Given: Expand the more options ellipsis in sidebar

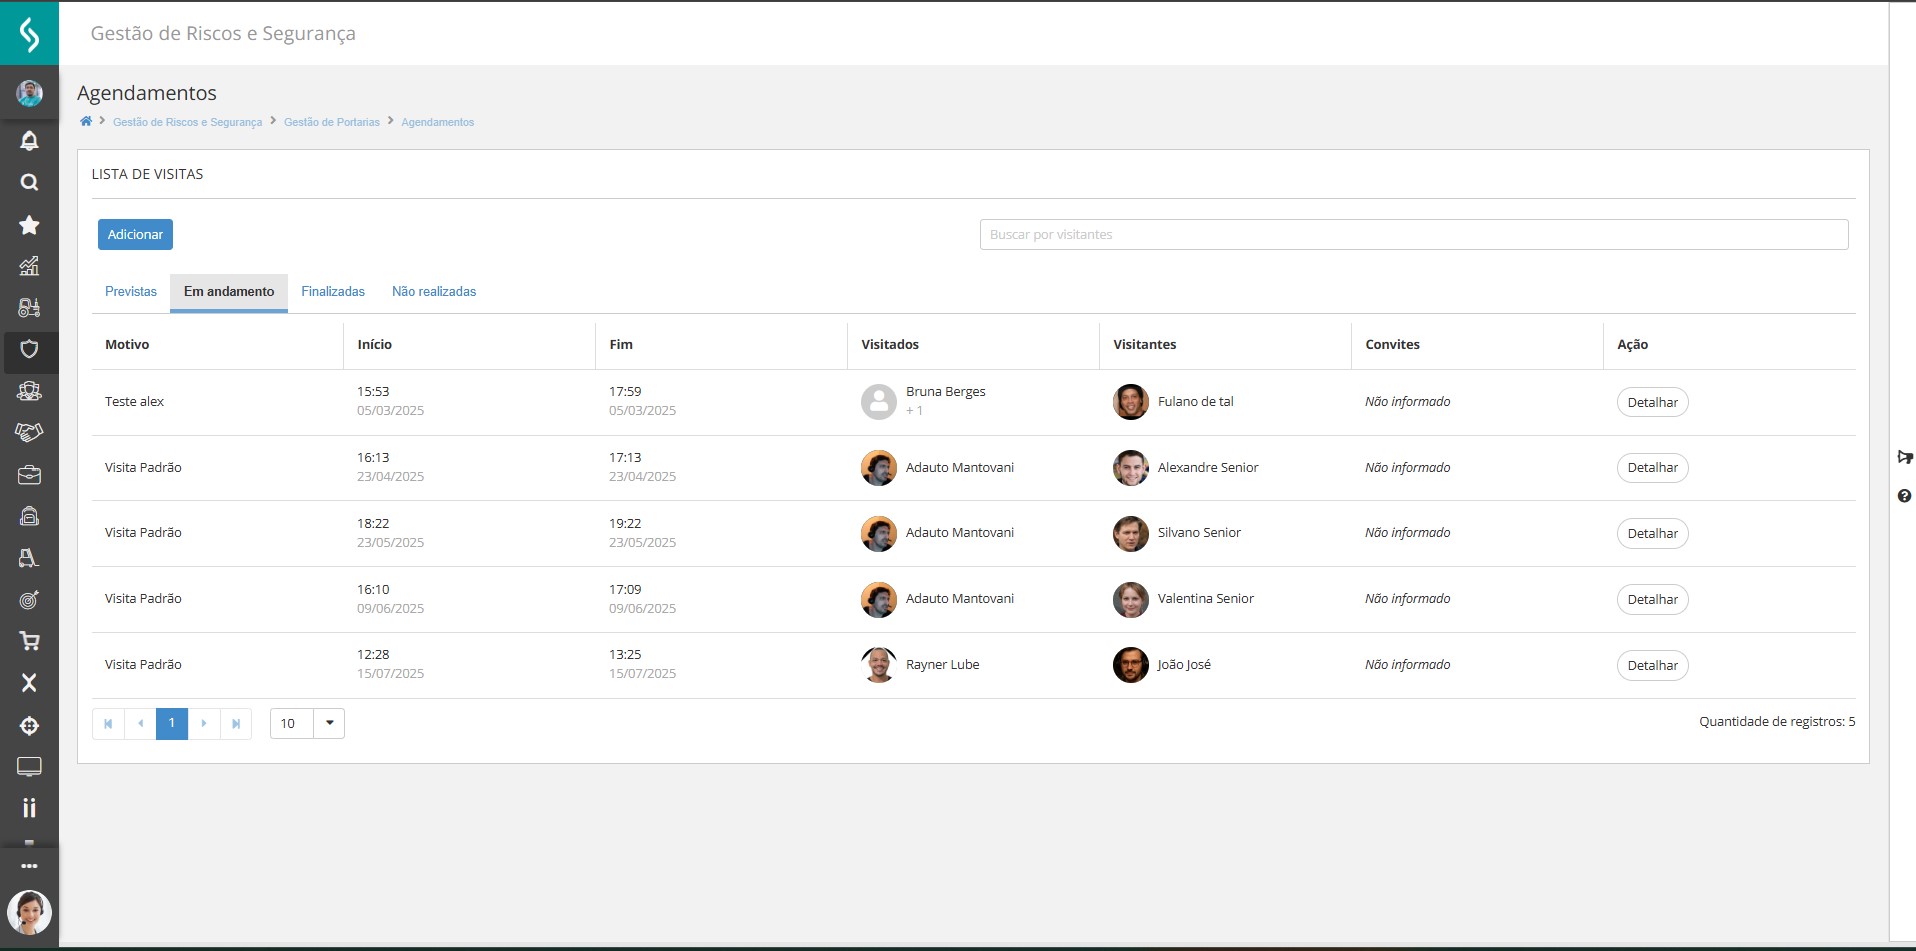Looking at the screenshot, I should (29, 866).
